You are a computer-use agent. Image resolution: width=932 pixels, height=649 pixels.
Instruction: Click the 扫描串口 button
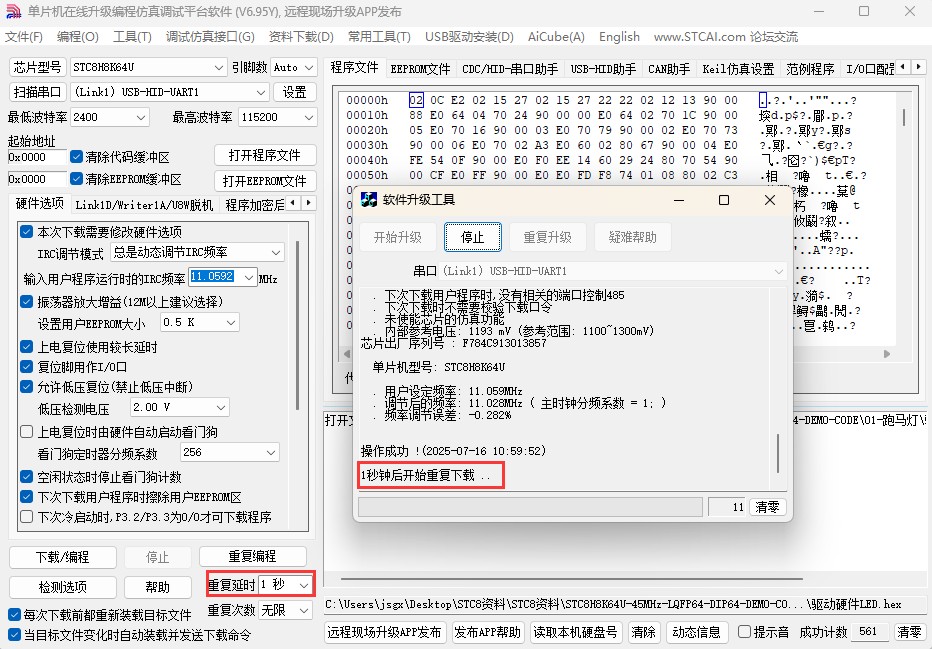tap(37, 92)
